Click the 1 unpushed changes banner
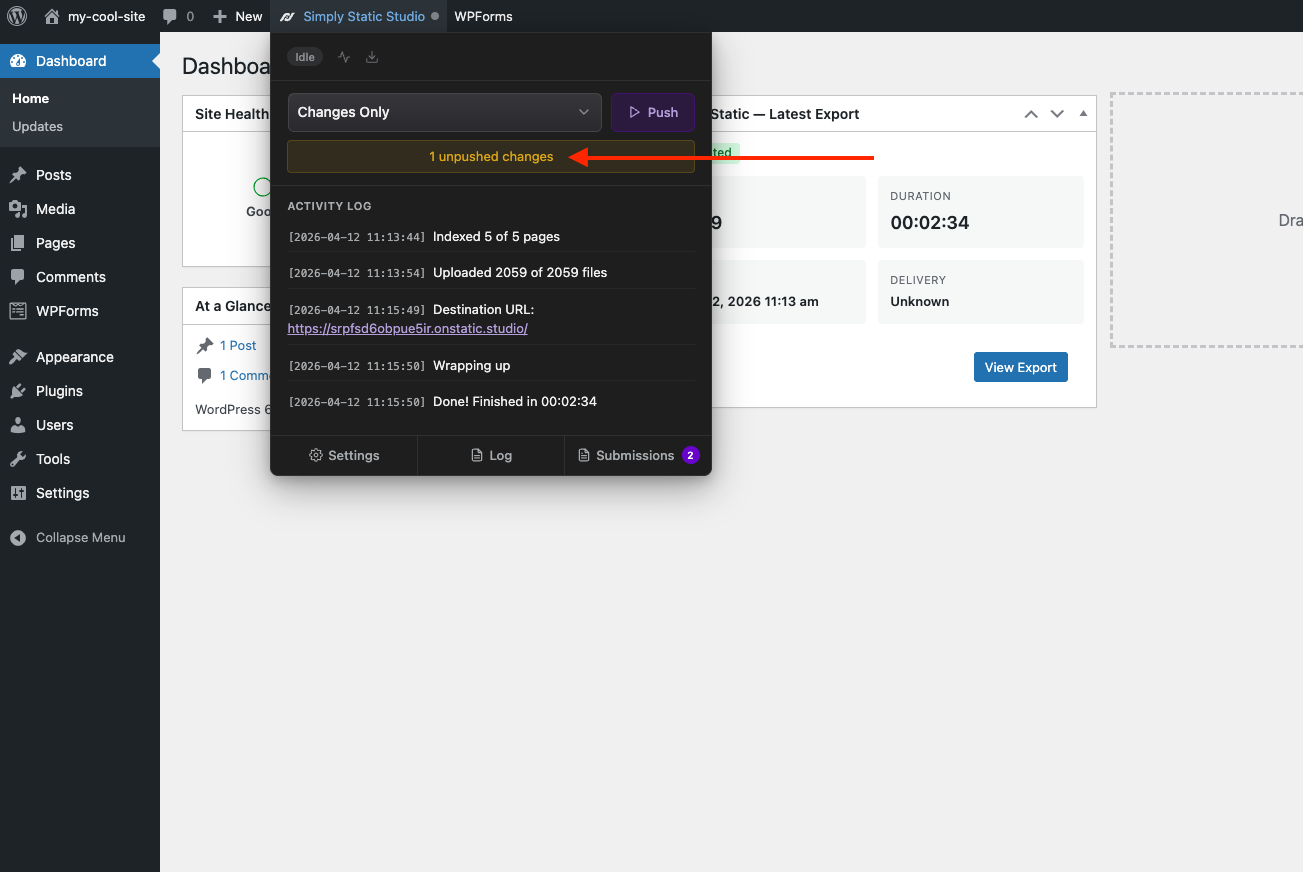1303x872 pixels. point(491,156)
